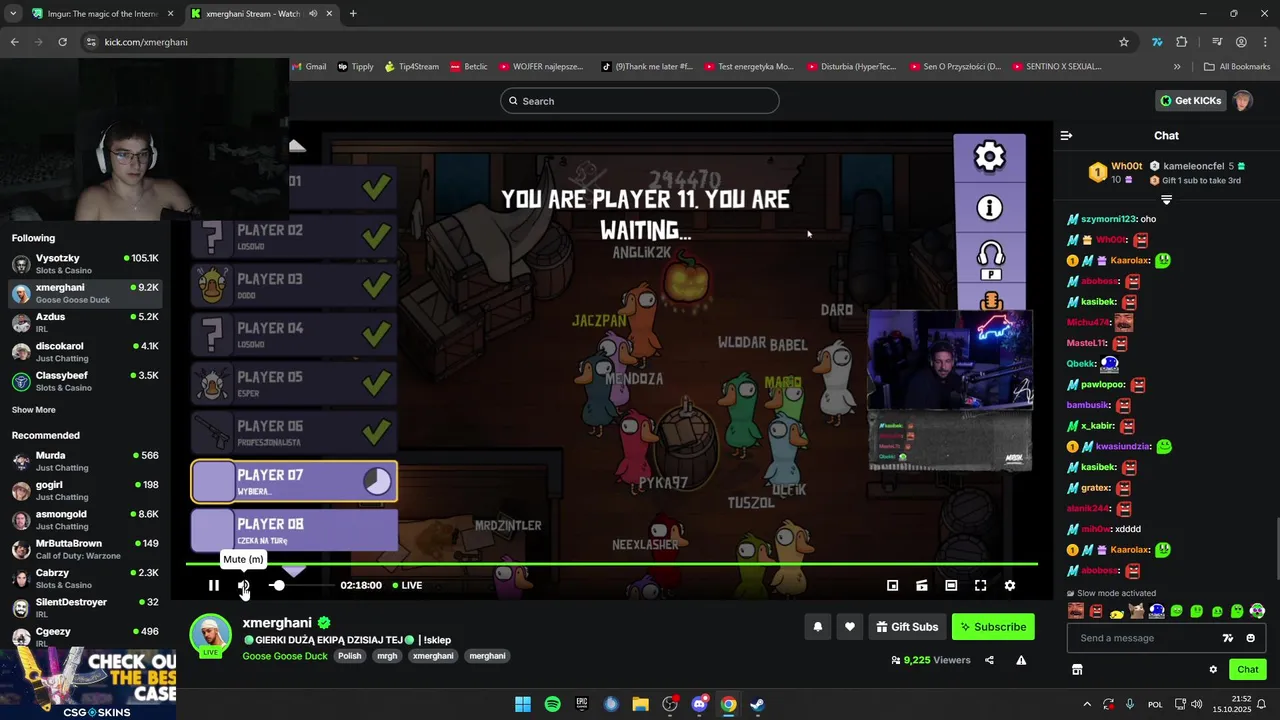The height and width of the screenshot is (720, 1280).
Task: Open the video player settings gear
Action: point(1010,585)
